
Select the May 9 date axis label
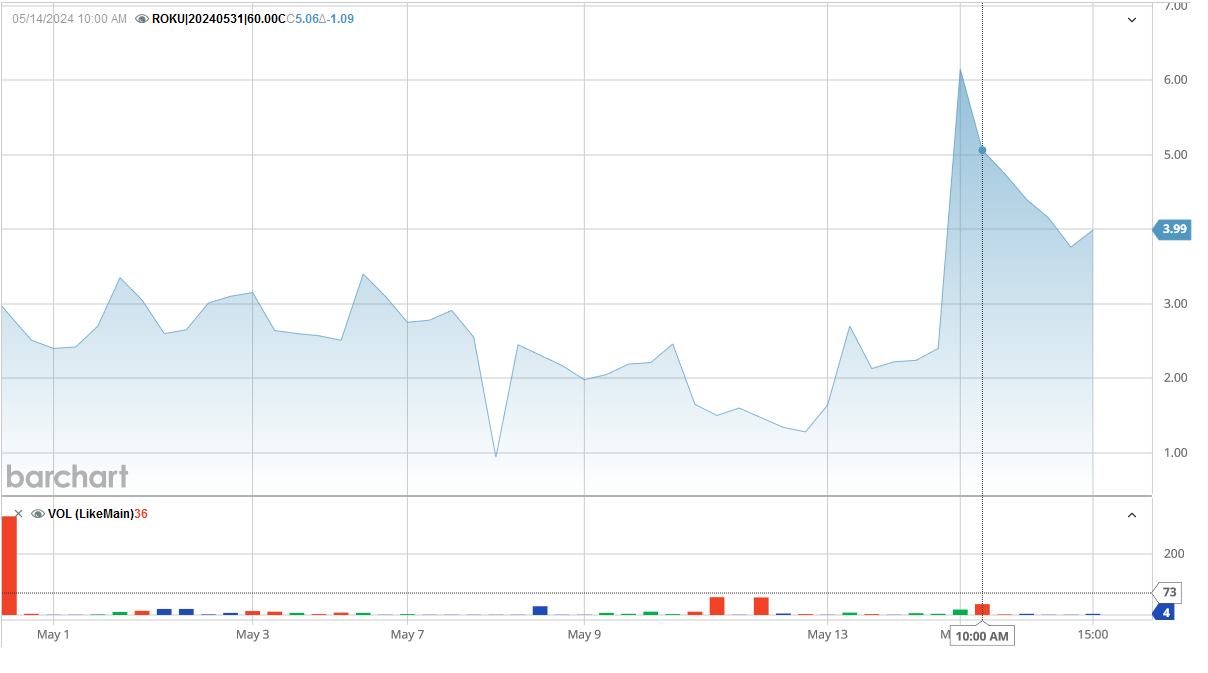(584, 633)
